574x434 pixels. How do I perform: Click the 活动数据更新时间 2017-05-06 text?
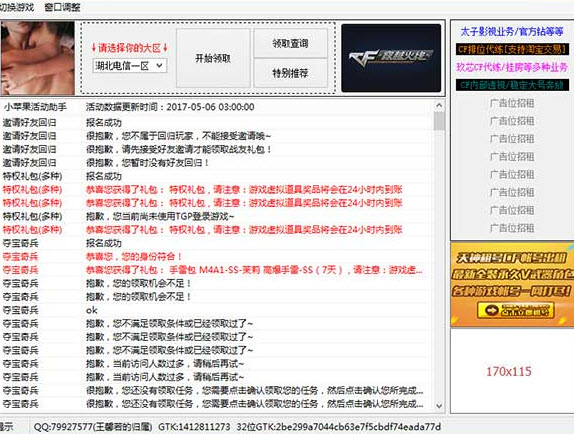coord(170,107)
